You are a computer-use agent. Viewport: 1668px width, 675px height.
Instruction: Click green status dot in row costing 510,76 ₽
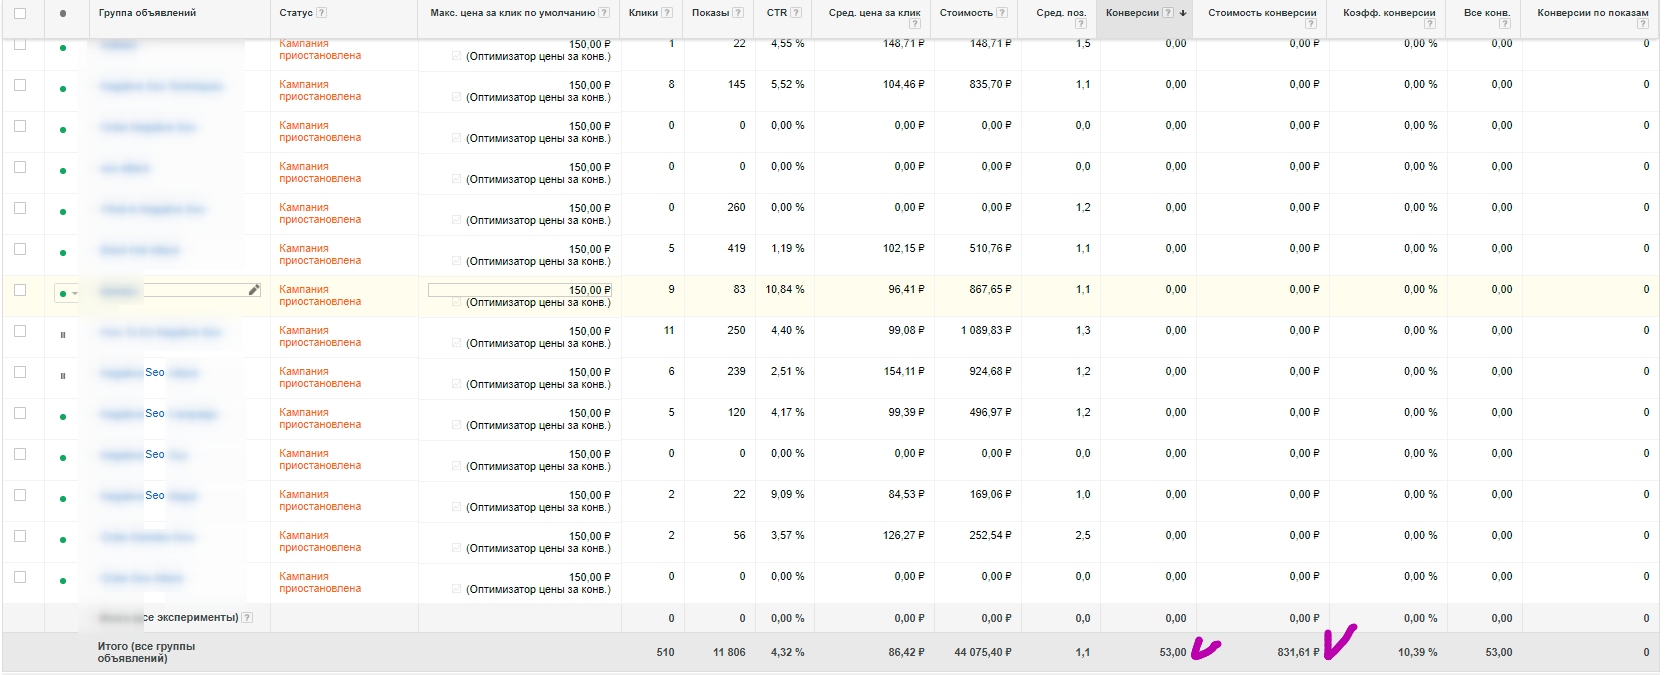63,253
